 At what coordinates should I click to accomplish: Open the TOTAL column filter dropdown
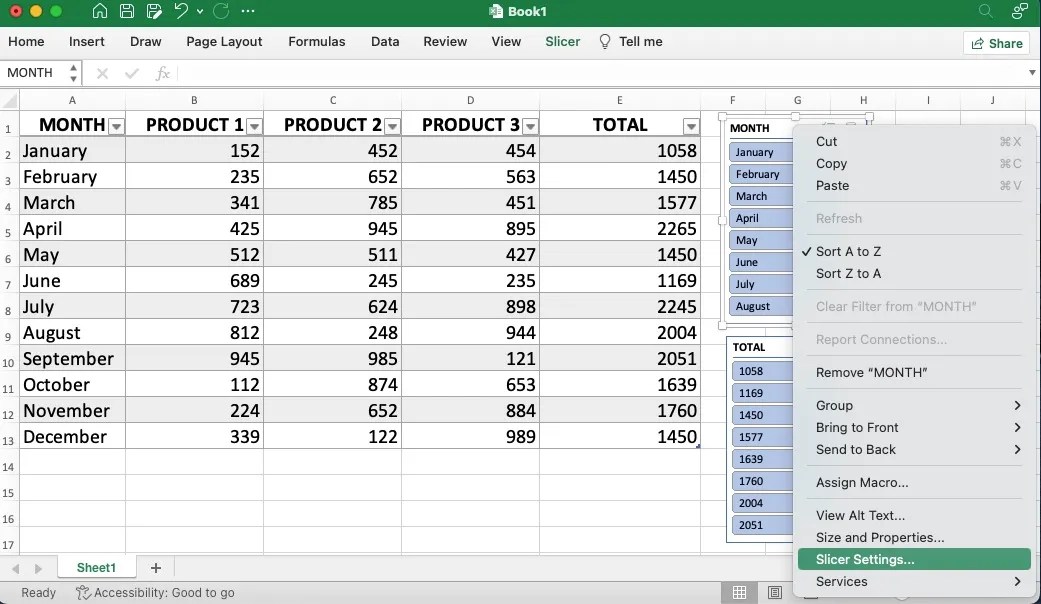pos(690,125)
